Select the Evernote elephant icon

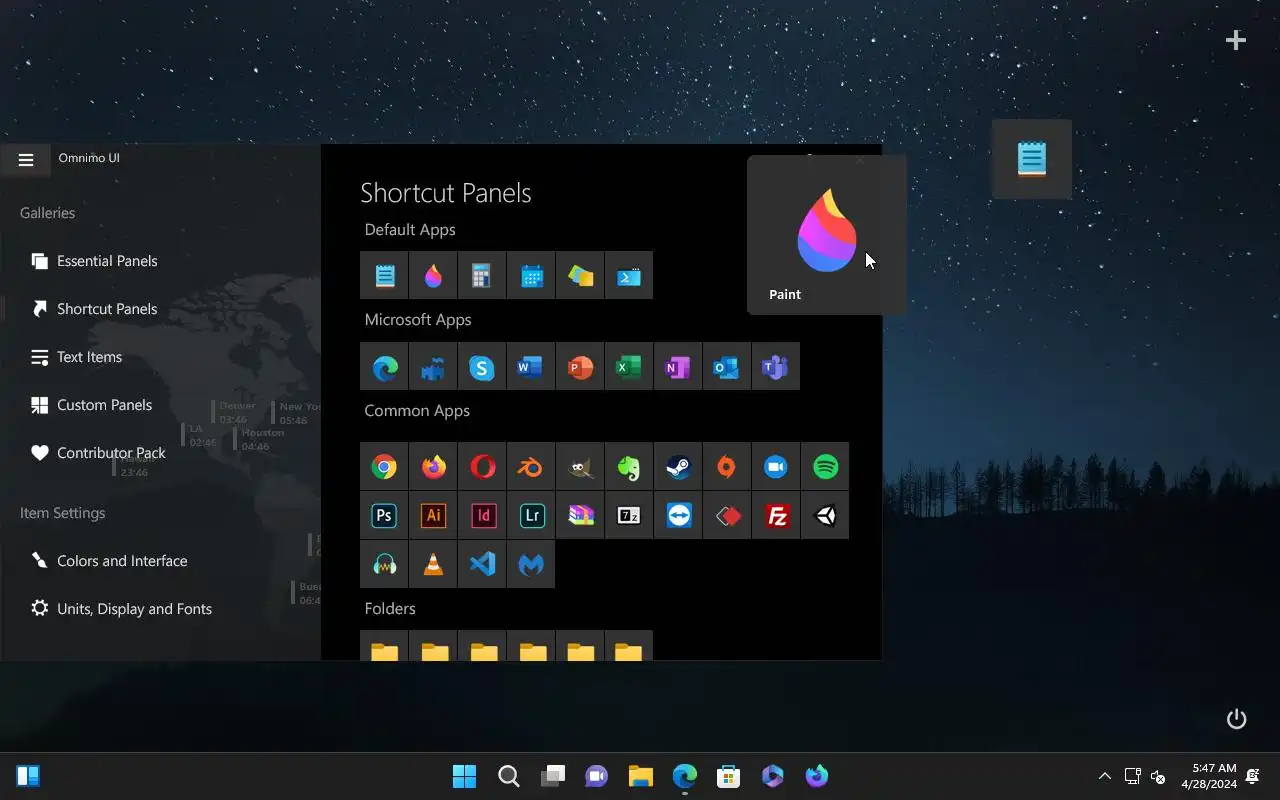pyautogui.click(x=629, y=467)
